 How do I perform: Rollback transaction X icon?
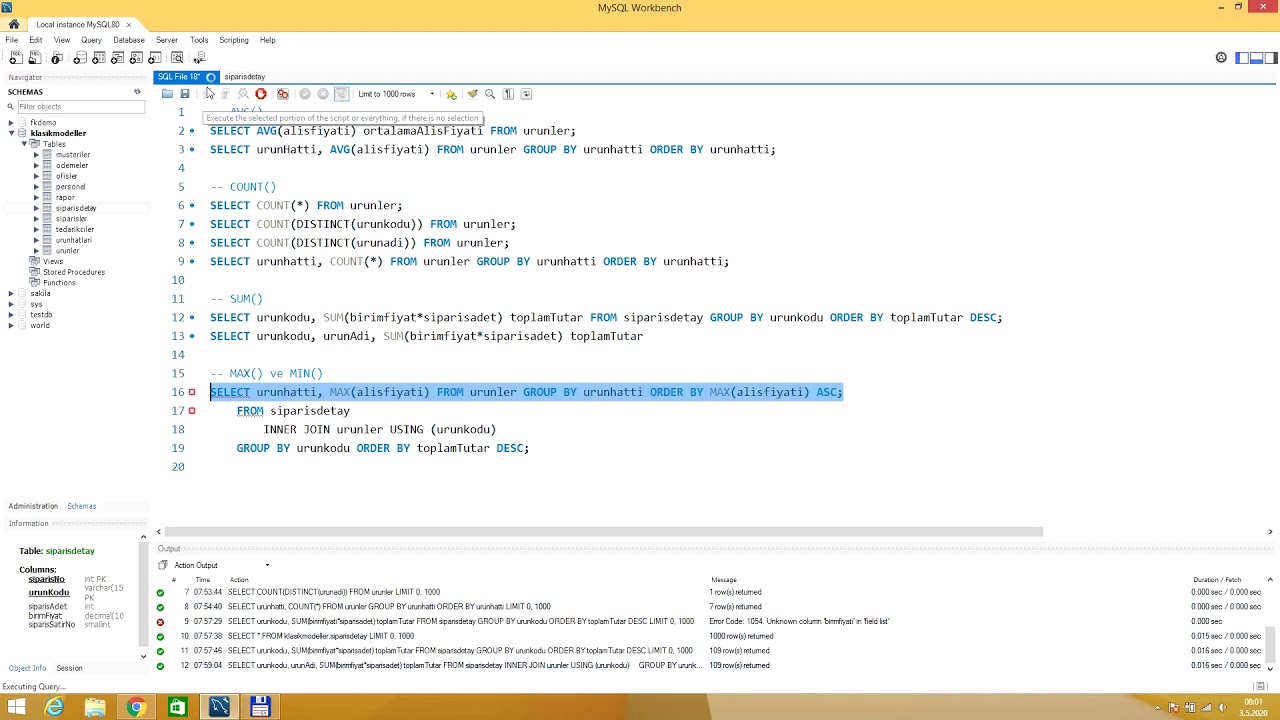pos(323,94)
